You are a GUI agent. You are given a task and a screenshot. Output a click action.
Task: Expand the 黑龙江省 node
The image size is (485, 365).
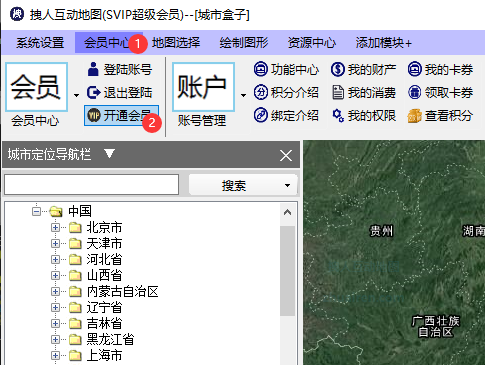tap(55, 339)
